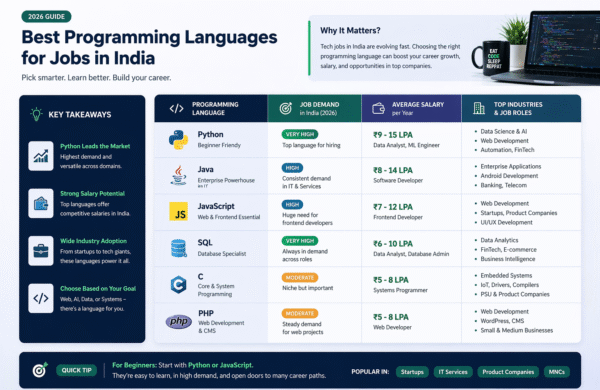Click the MODERATE badge in the PHP row
Viewport: 600px width, 390px height.
point(300,313)
